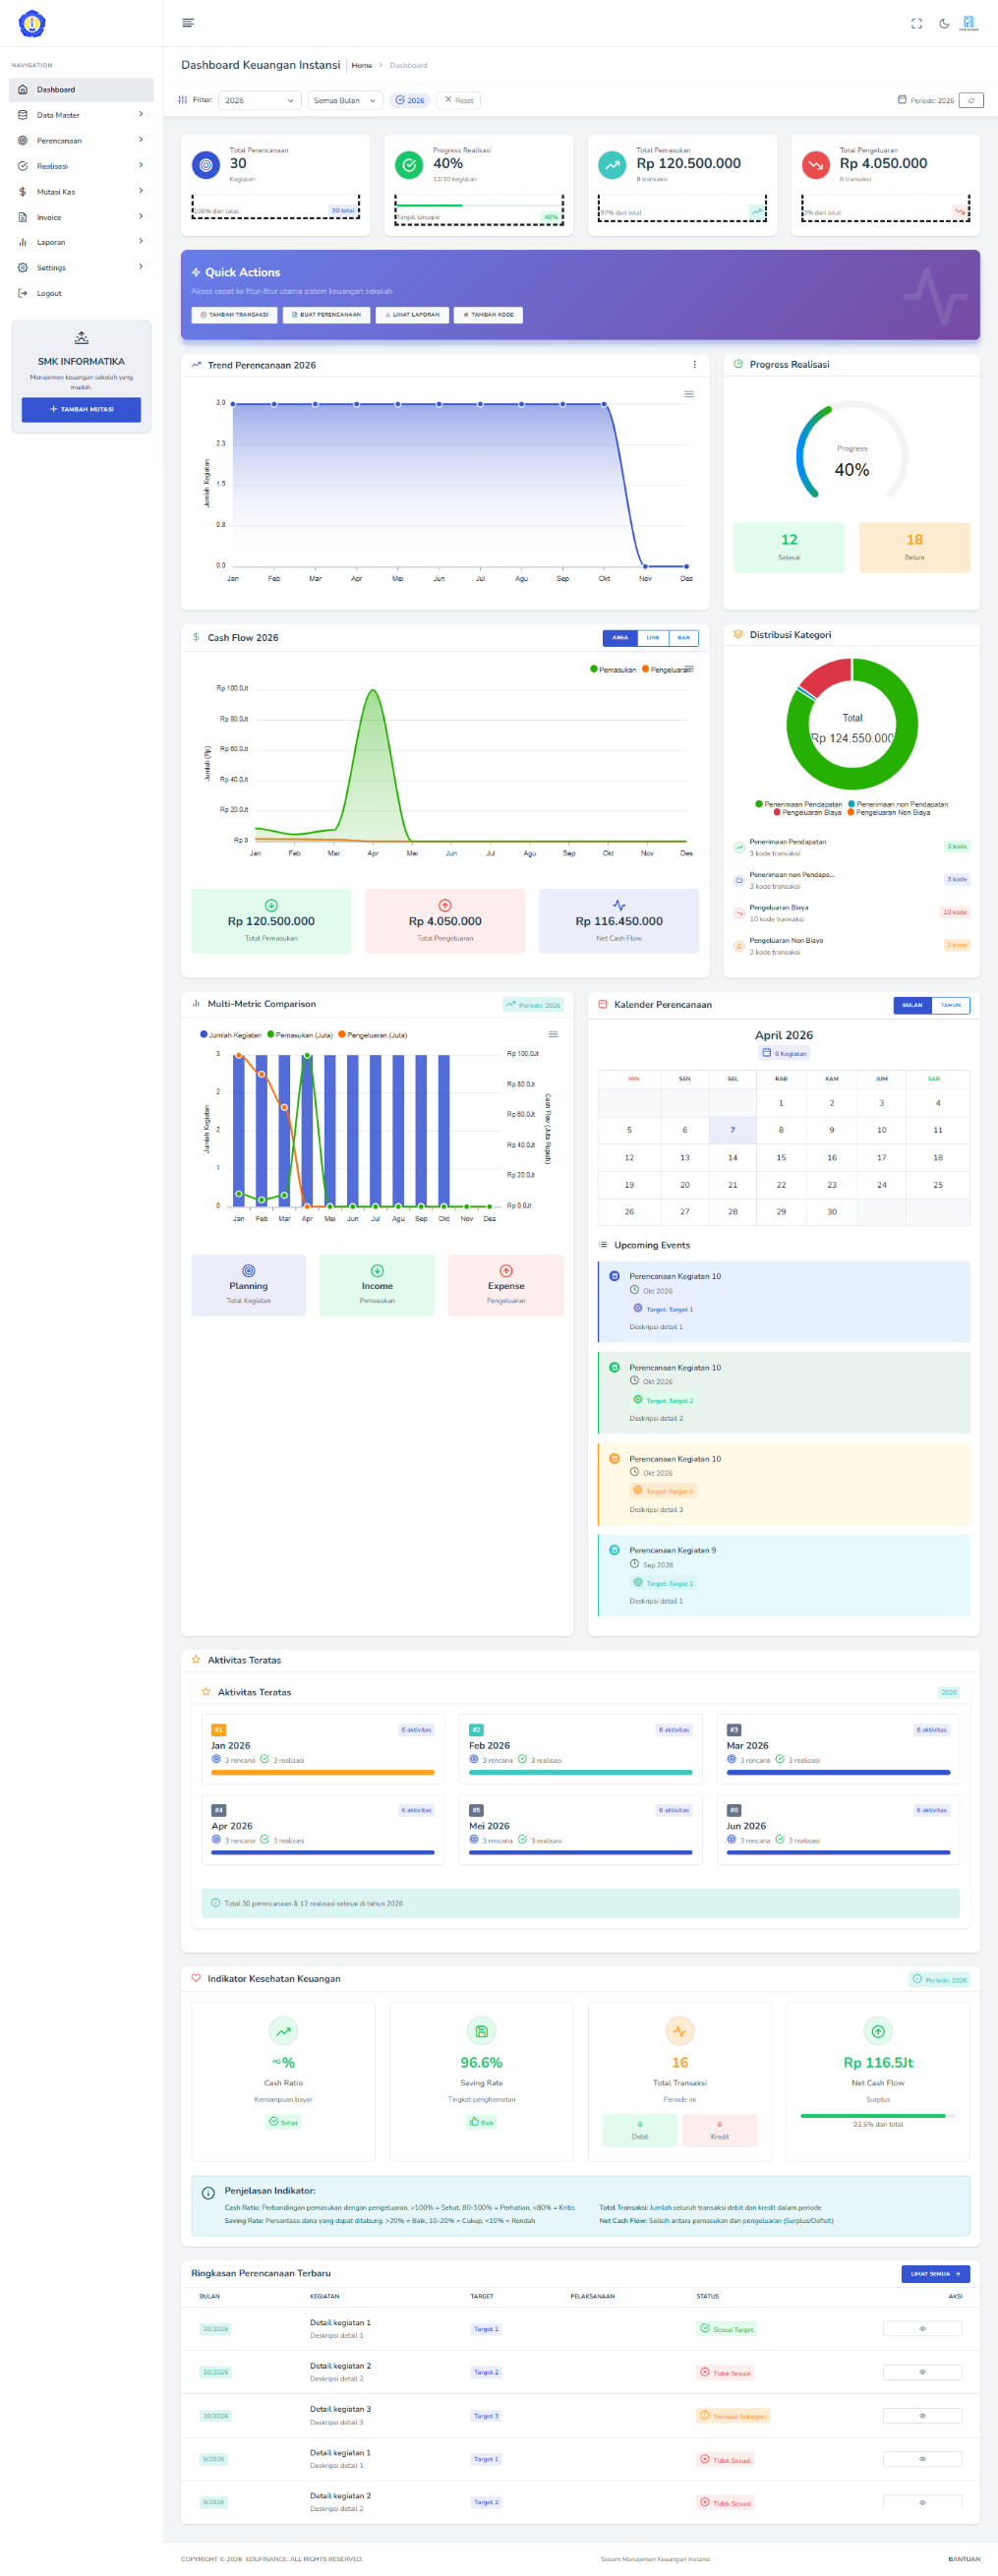The height and width of the screenshot is (2576, 998).
Task: Open the user profile avatar menu
Action: pyautogui.click(x=968, y=23)
